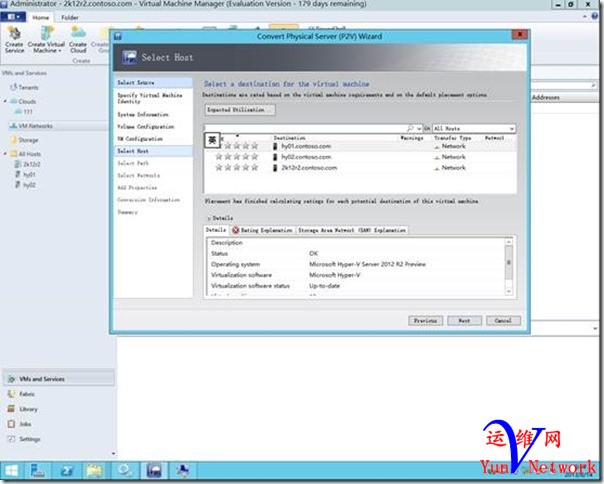Select destination hy02.contoso.com row
This screenshot has height=484, width=604.
[360, 157]
